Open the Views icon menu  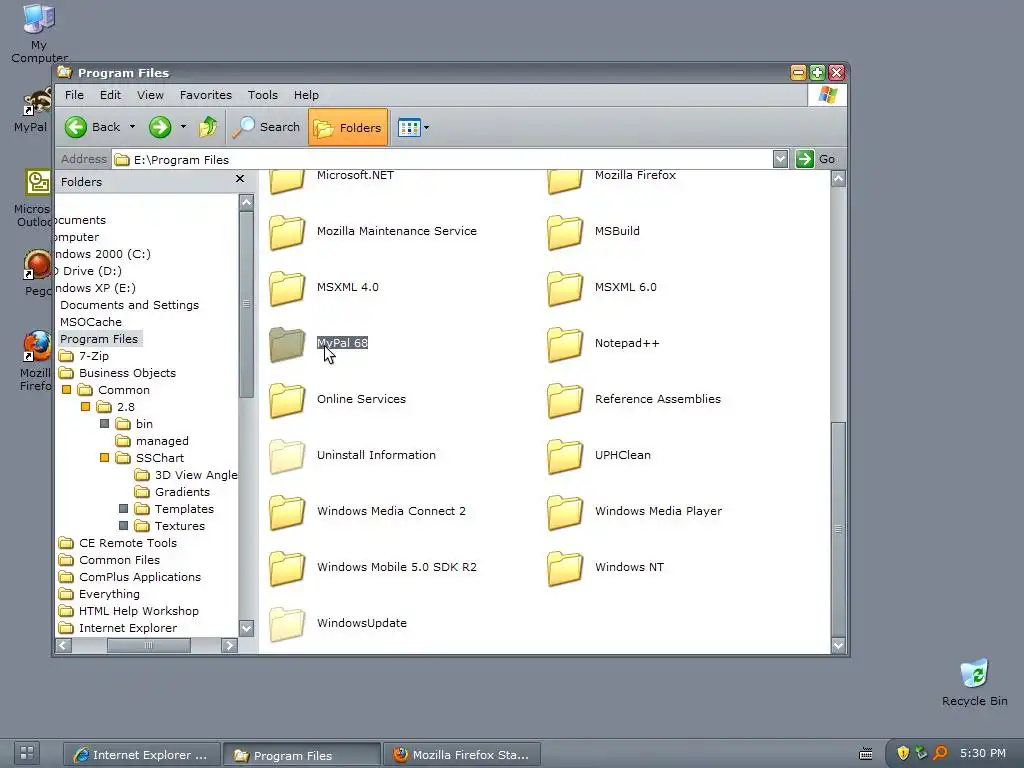pyautogui.click(x=409, y=127)
